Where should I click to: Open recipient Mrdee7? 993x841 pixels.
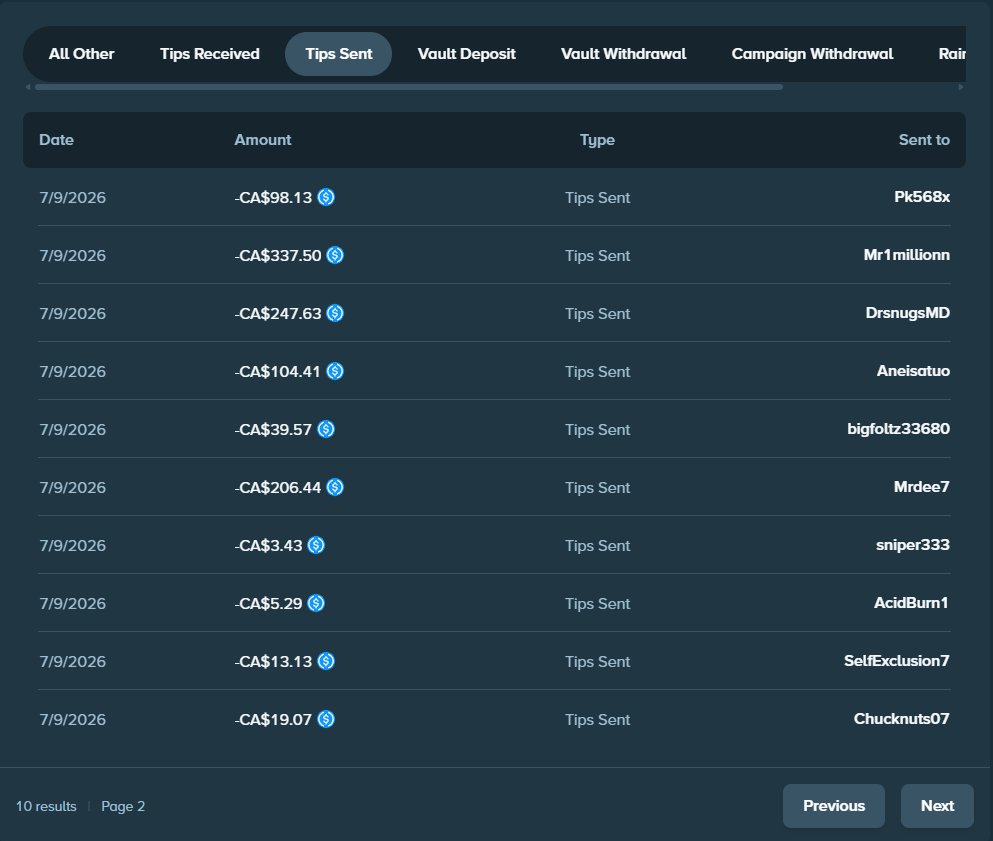(x=921, y=486)
